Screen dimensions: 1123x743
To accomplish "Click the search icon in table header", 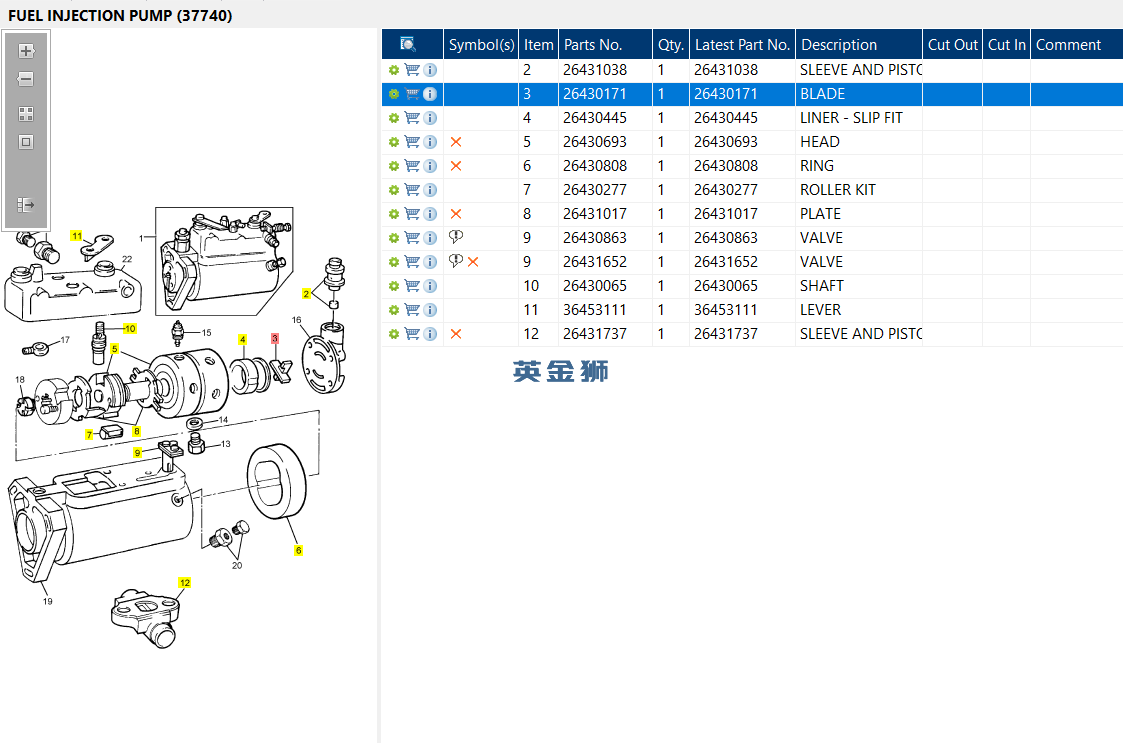I will pyautogui.click(x=408, y=44).
